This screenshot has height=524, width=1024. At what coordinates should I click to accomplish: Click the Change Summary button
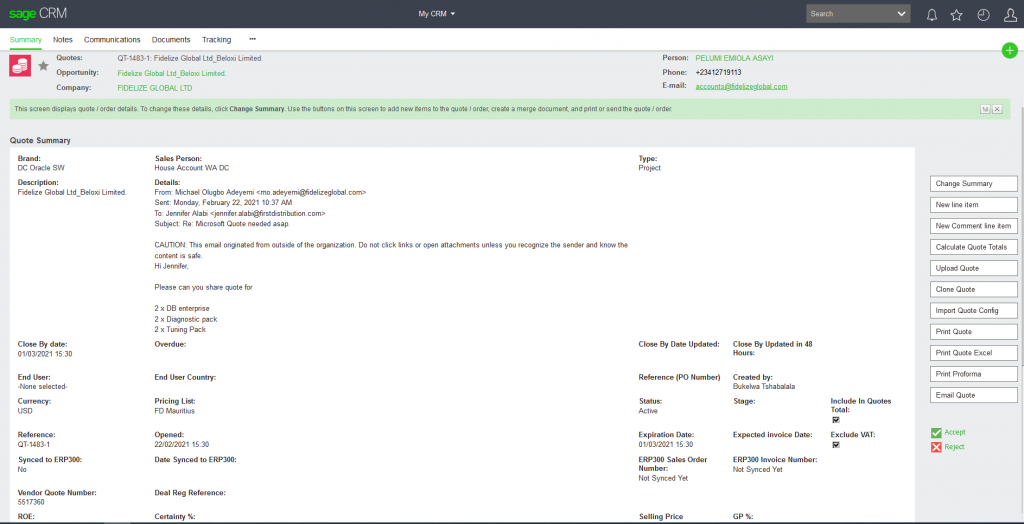[974, 184]
